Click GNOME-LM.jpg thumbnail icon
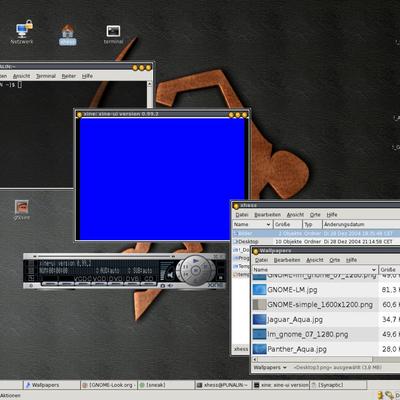The height and width of the screenshot is (400, 400). pyautogui.click(x=259, y=290)
